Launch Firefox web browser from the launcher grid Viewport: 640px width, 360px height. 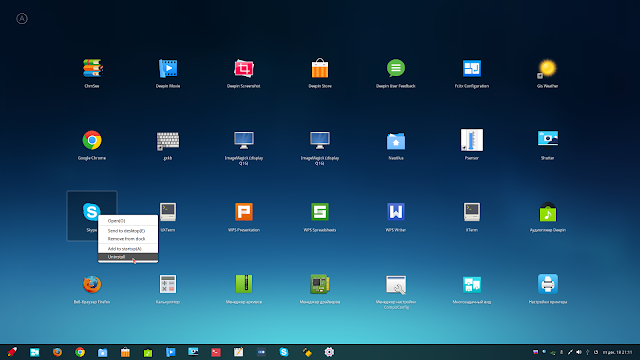[92, 284]
